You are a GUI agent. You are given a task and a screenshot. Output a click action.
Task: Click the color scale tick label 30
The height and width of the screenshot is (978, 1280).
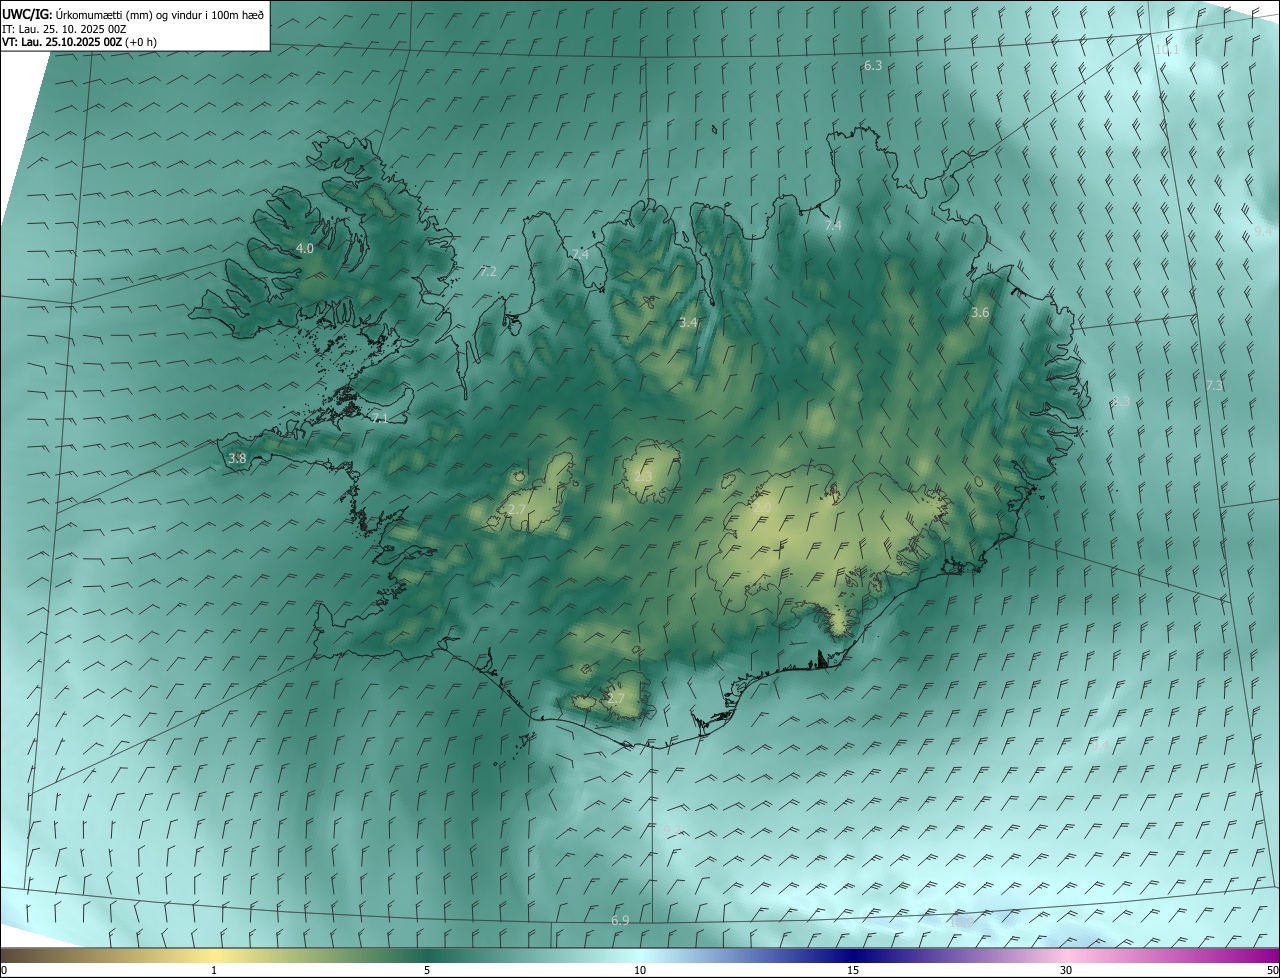coord(1066,970)
